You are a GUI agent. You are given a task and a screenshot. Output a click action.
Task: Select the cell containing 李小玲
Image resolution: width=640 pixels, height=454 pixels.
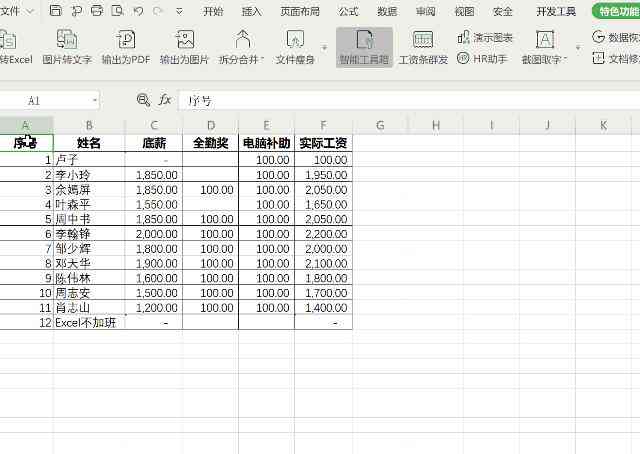[x=89, y=175]
